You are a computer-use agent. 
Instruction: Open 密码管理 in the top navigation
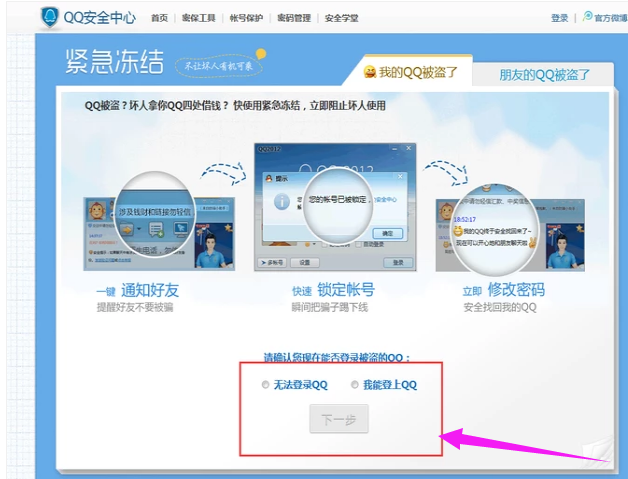[293, 18]
